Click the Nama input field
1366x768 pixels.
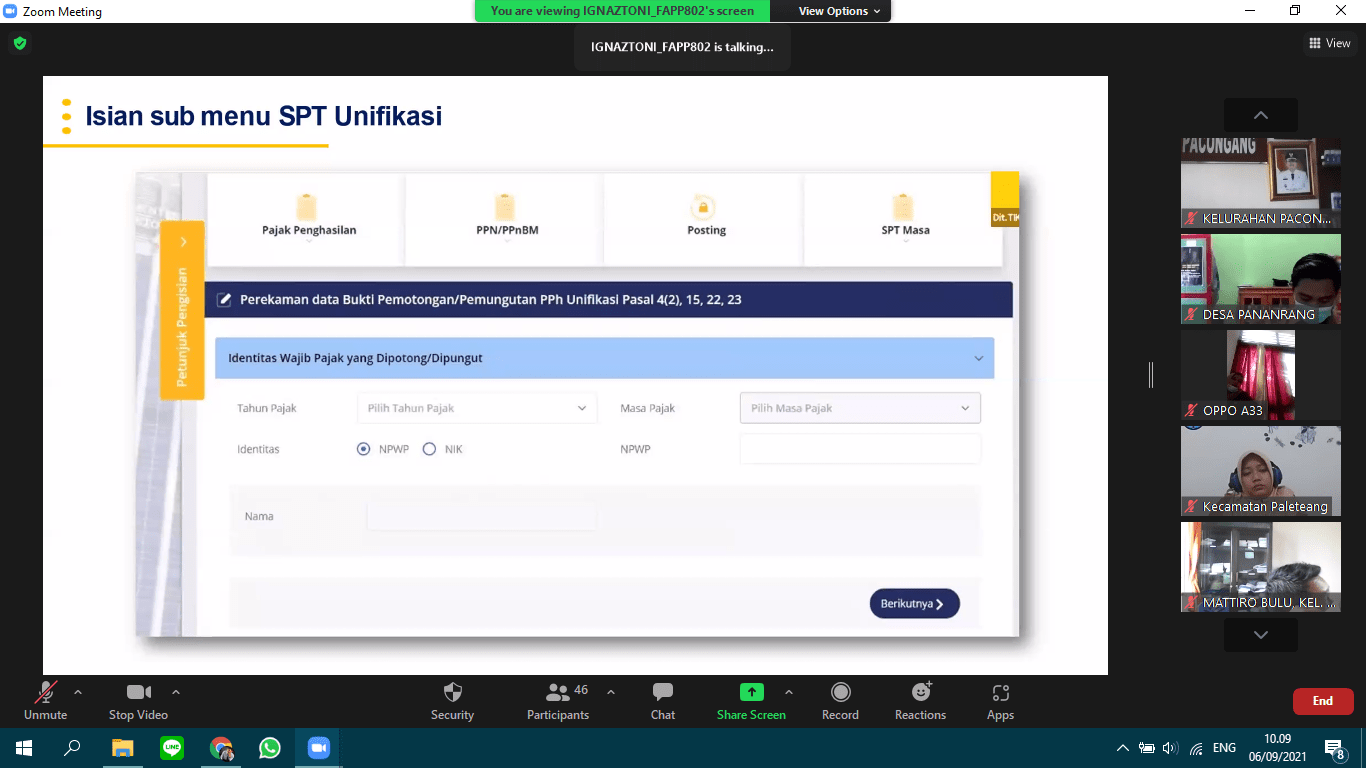pos(481,517)
